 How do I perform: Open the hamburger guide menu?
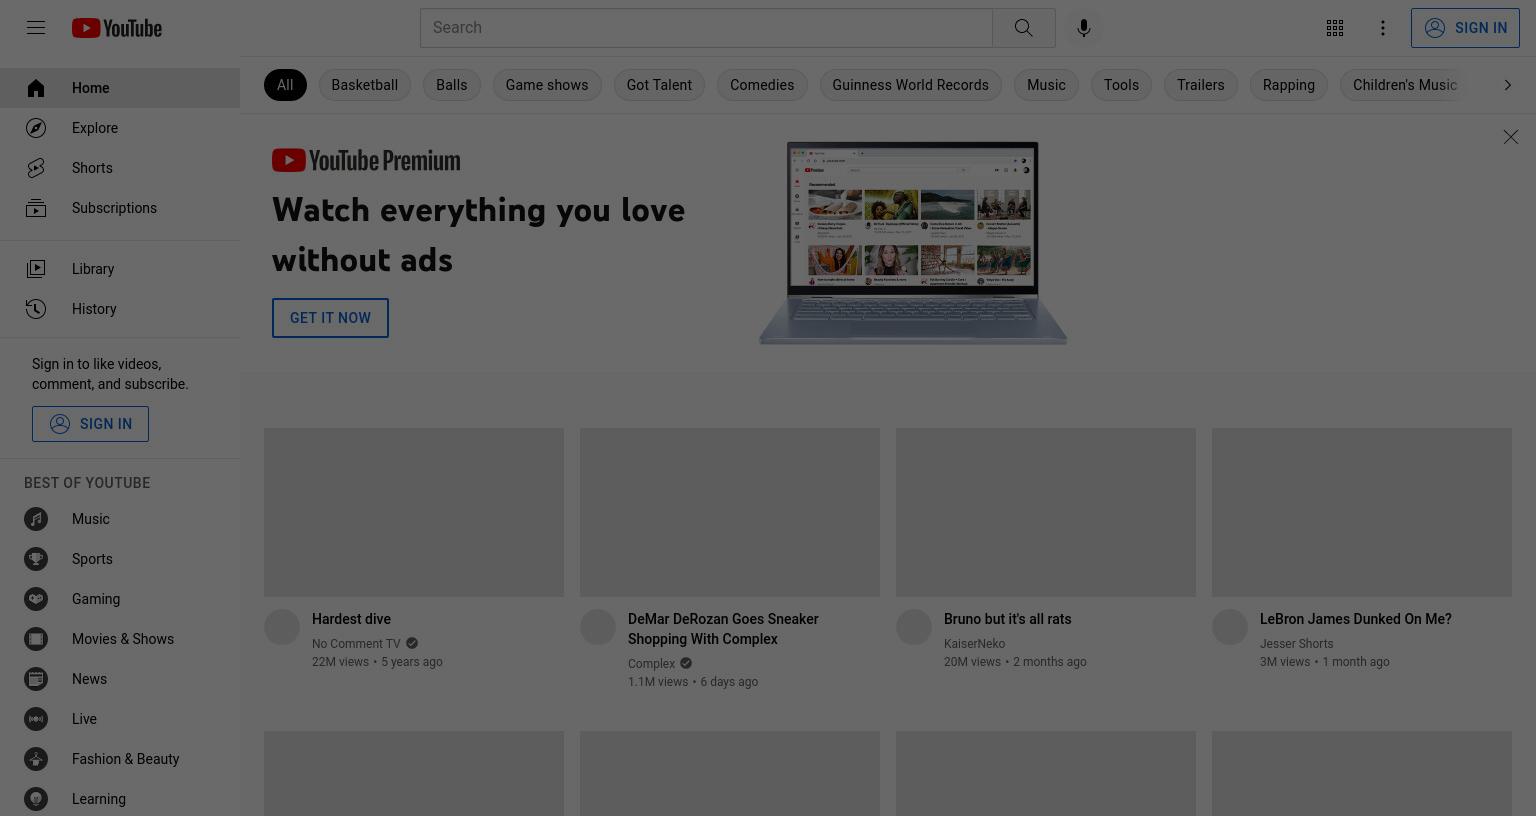[36, 28]
